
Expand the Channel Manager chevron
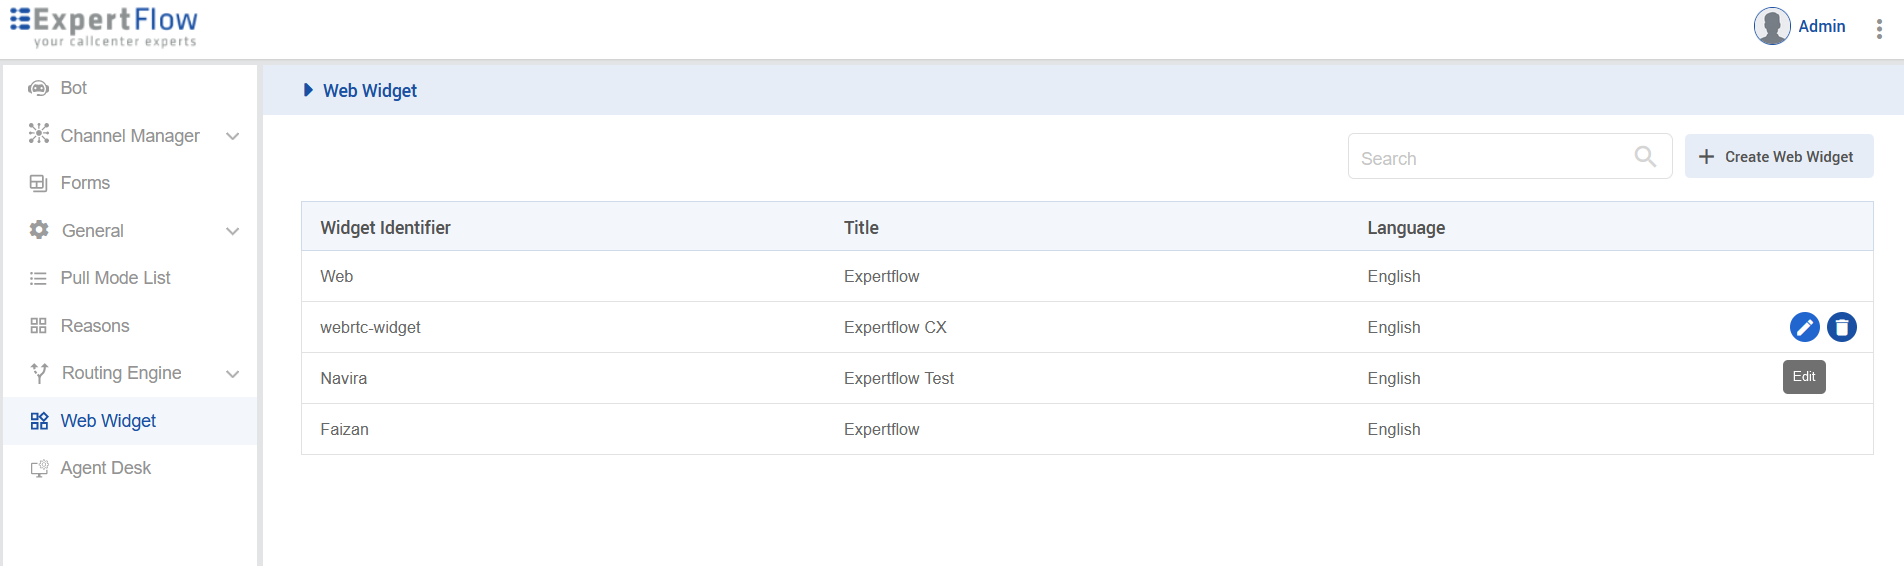pos(233,136)
